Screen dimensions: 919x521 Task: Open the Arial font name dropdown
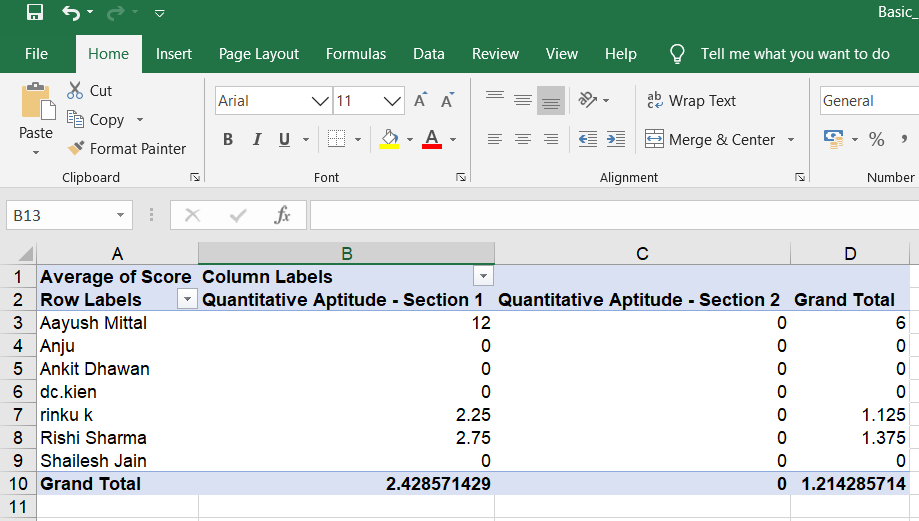click(x=319, y=101)
